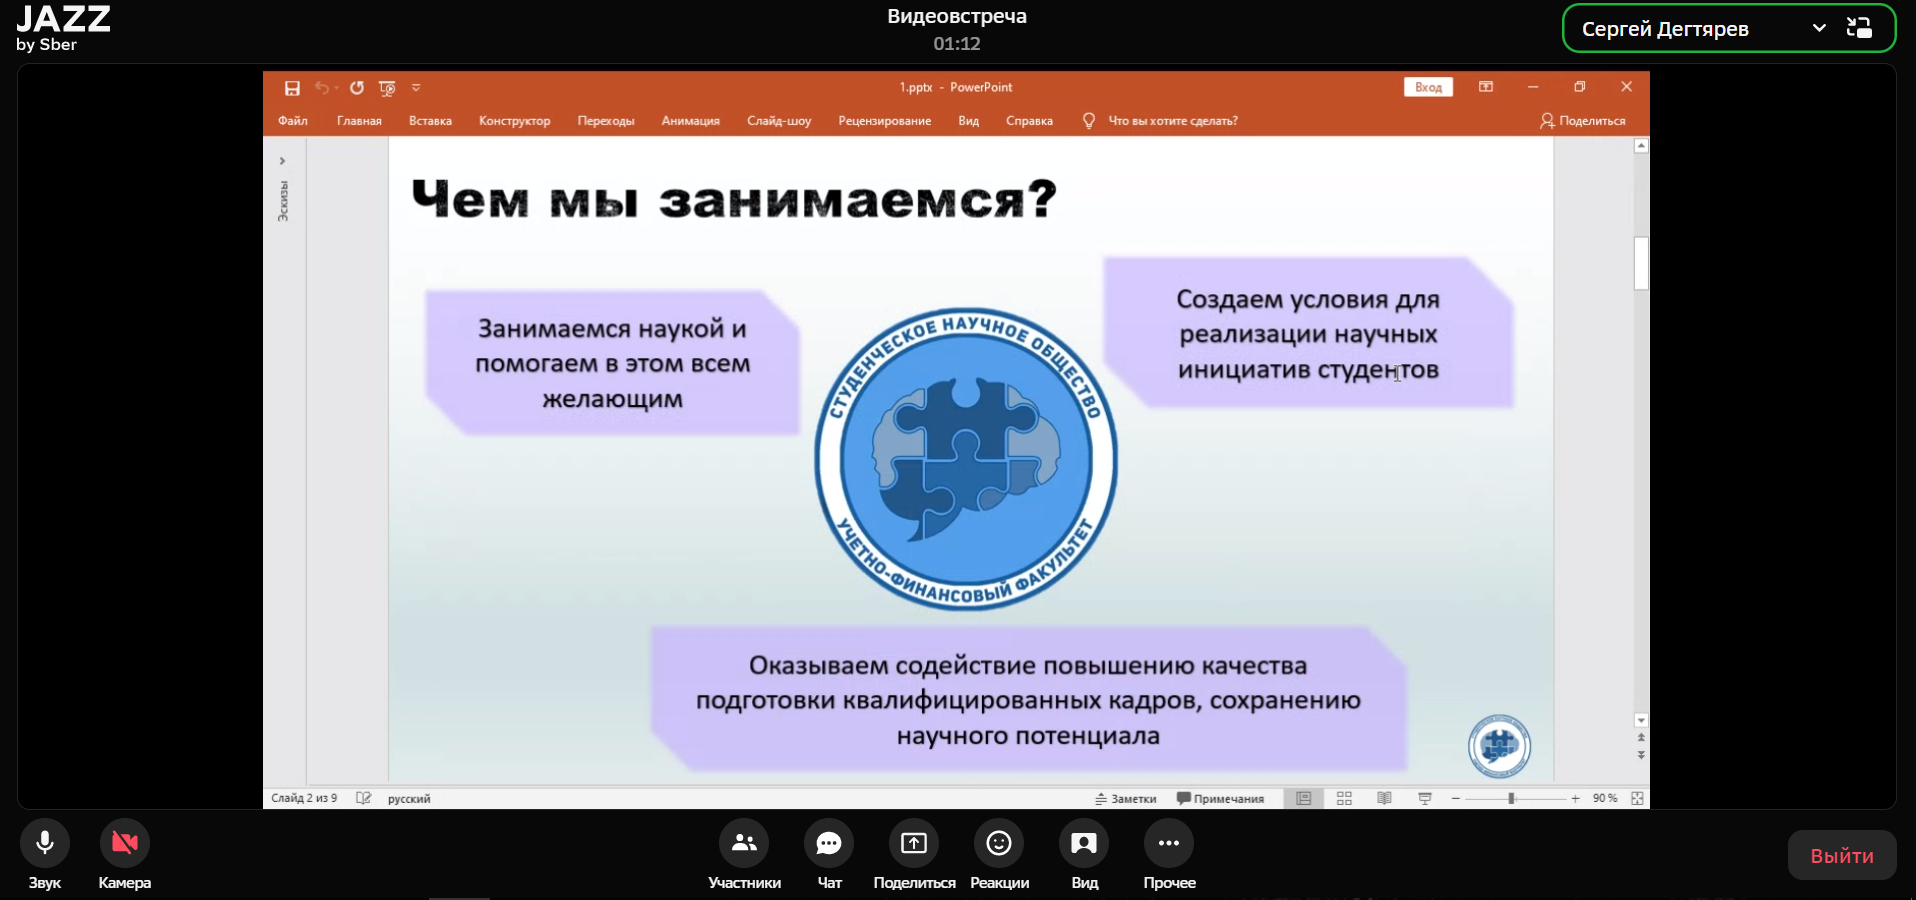Screen dimensions: 1916x900
Task: Open the Анимация ribbon tab
Action: tap(691, 121)
